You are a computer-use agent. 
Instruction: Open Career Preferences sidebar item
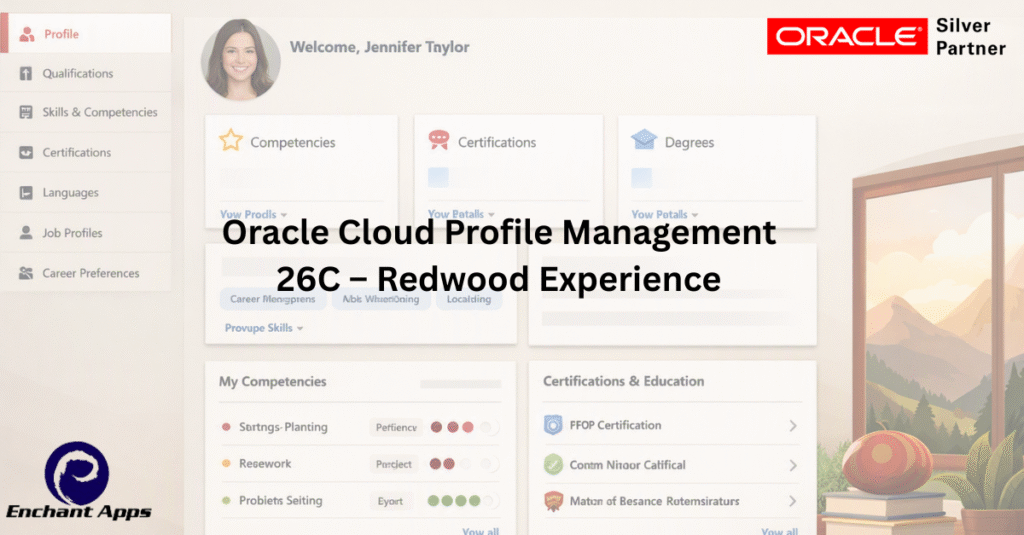point(86,273)
